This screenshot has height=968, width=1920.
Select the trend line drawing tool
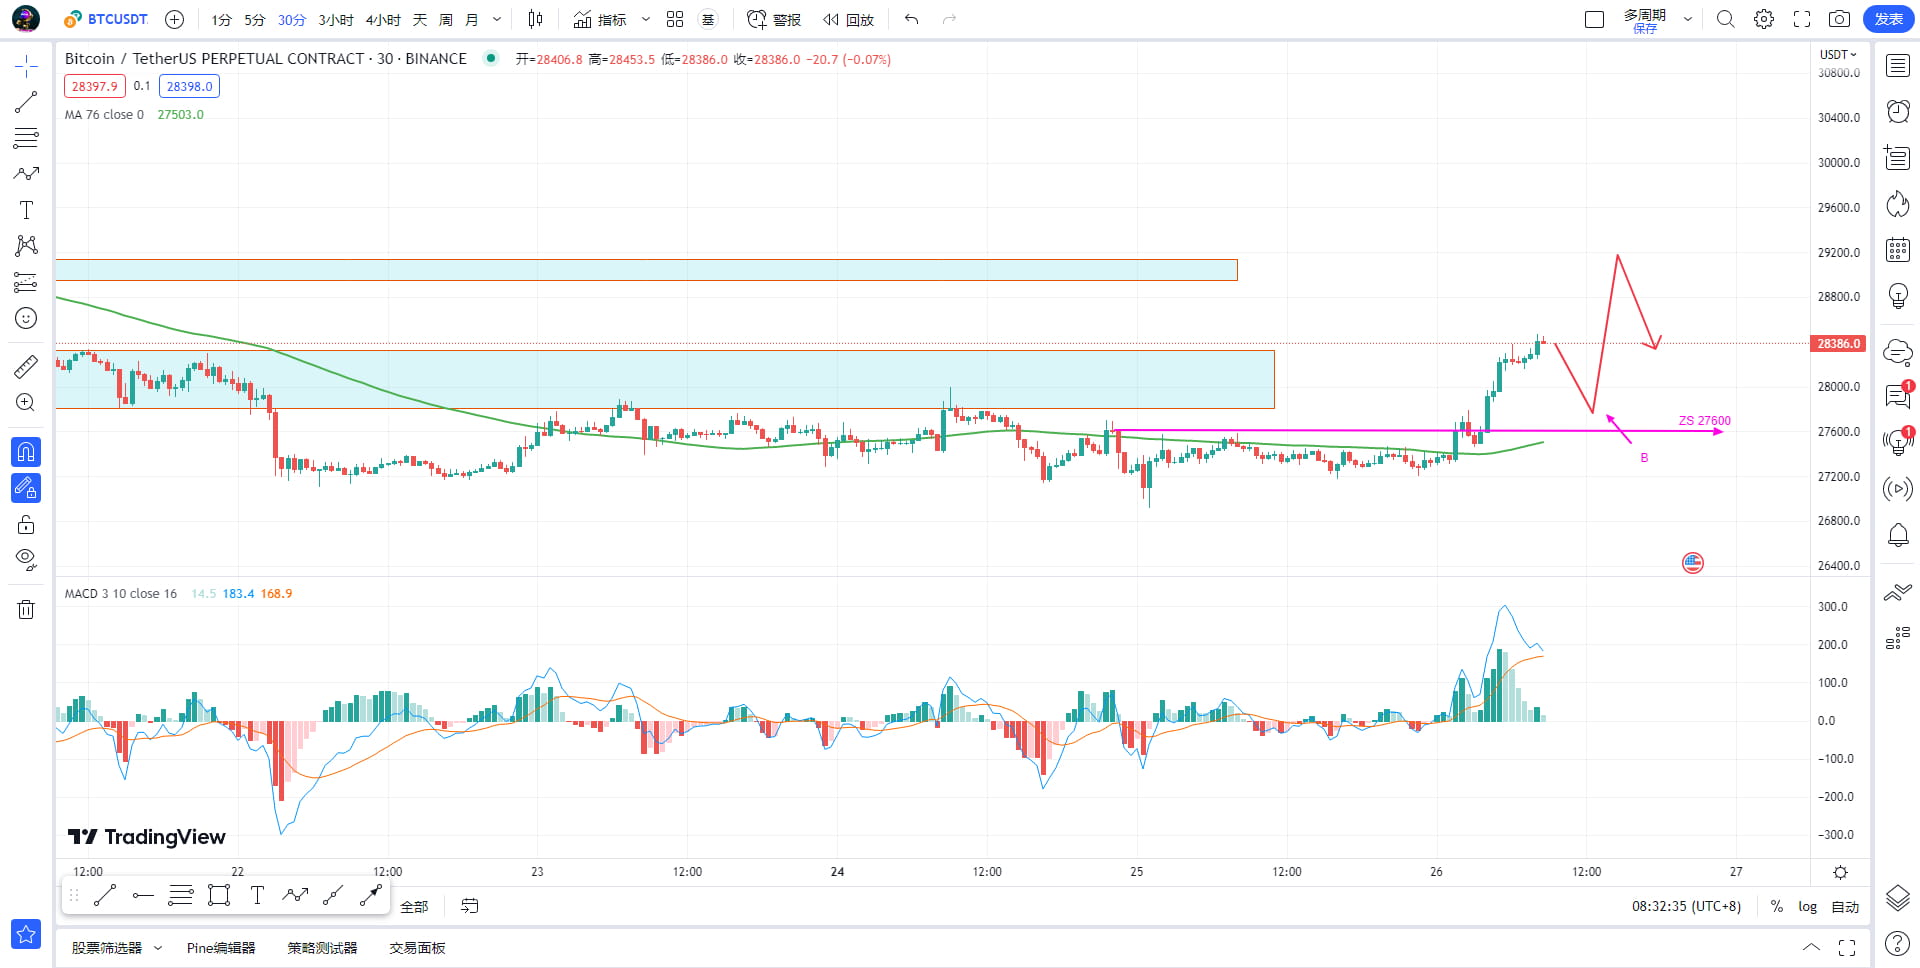26,102
